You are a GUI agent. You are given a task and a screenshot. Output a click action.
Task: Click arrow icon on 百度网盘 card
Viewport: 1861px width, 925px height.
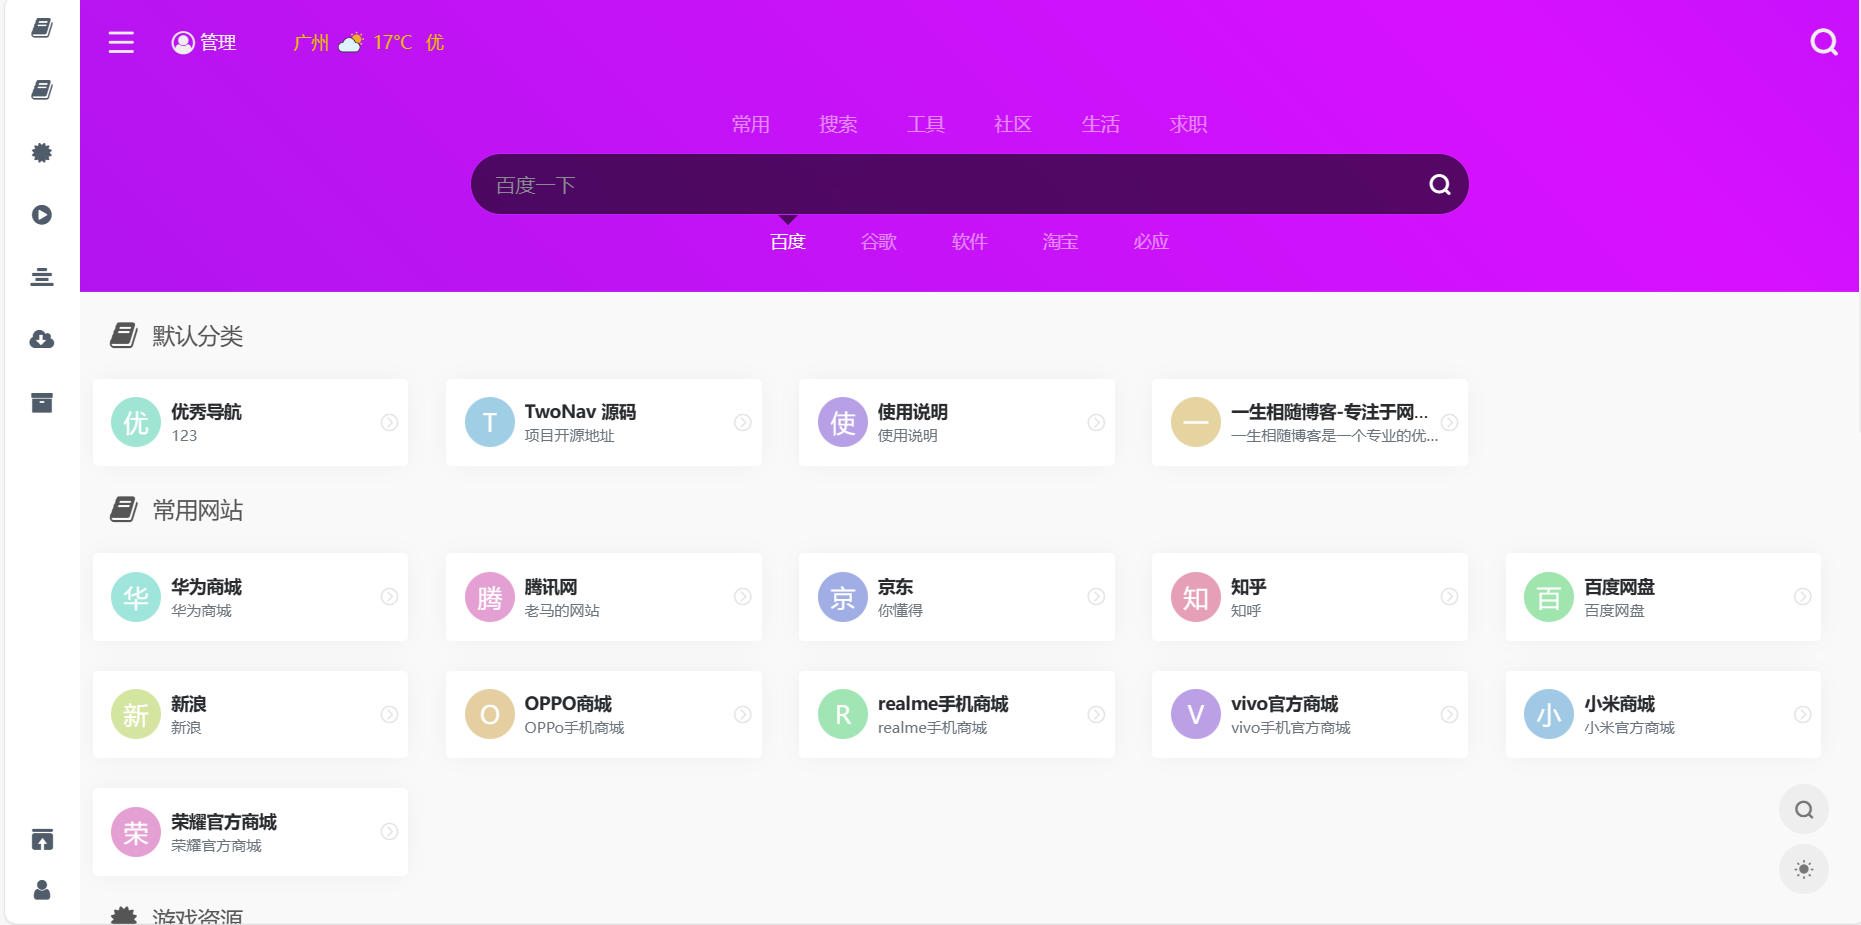[x=1802, y=597]
